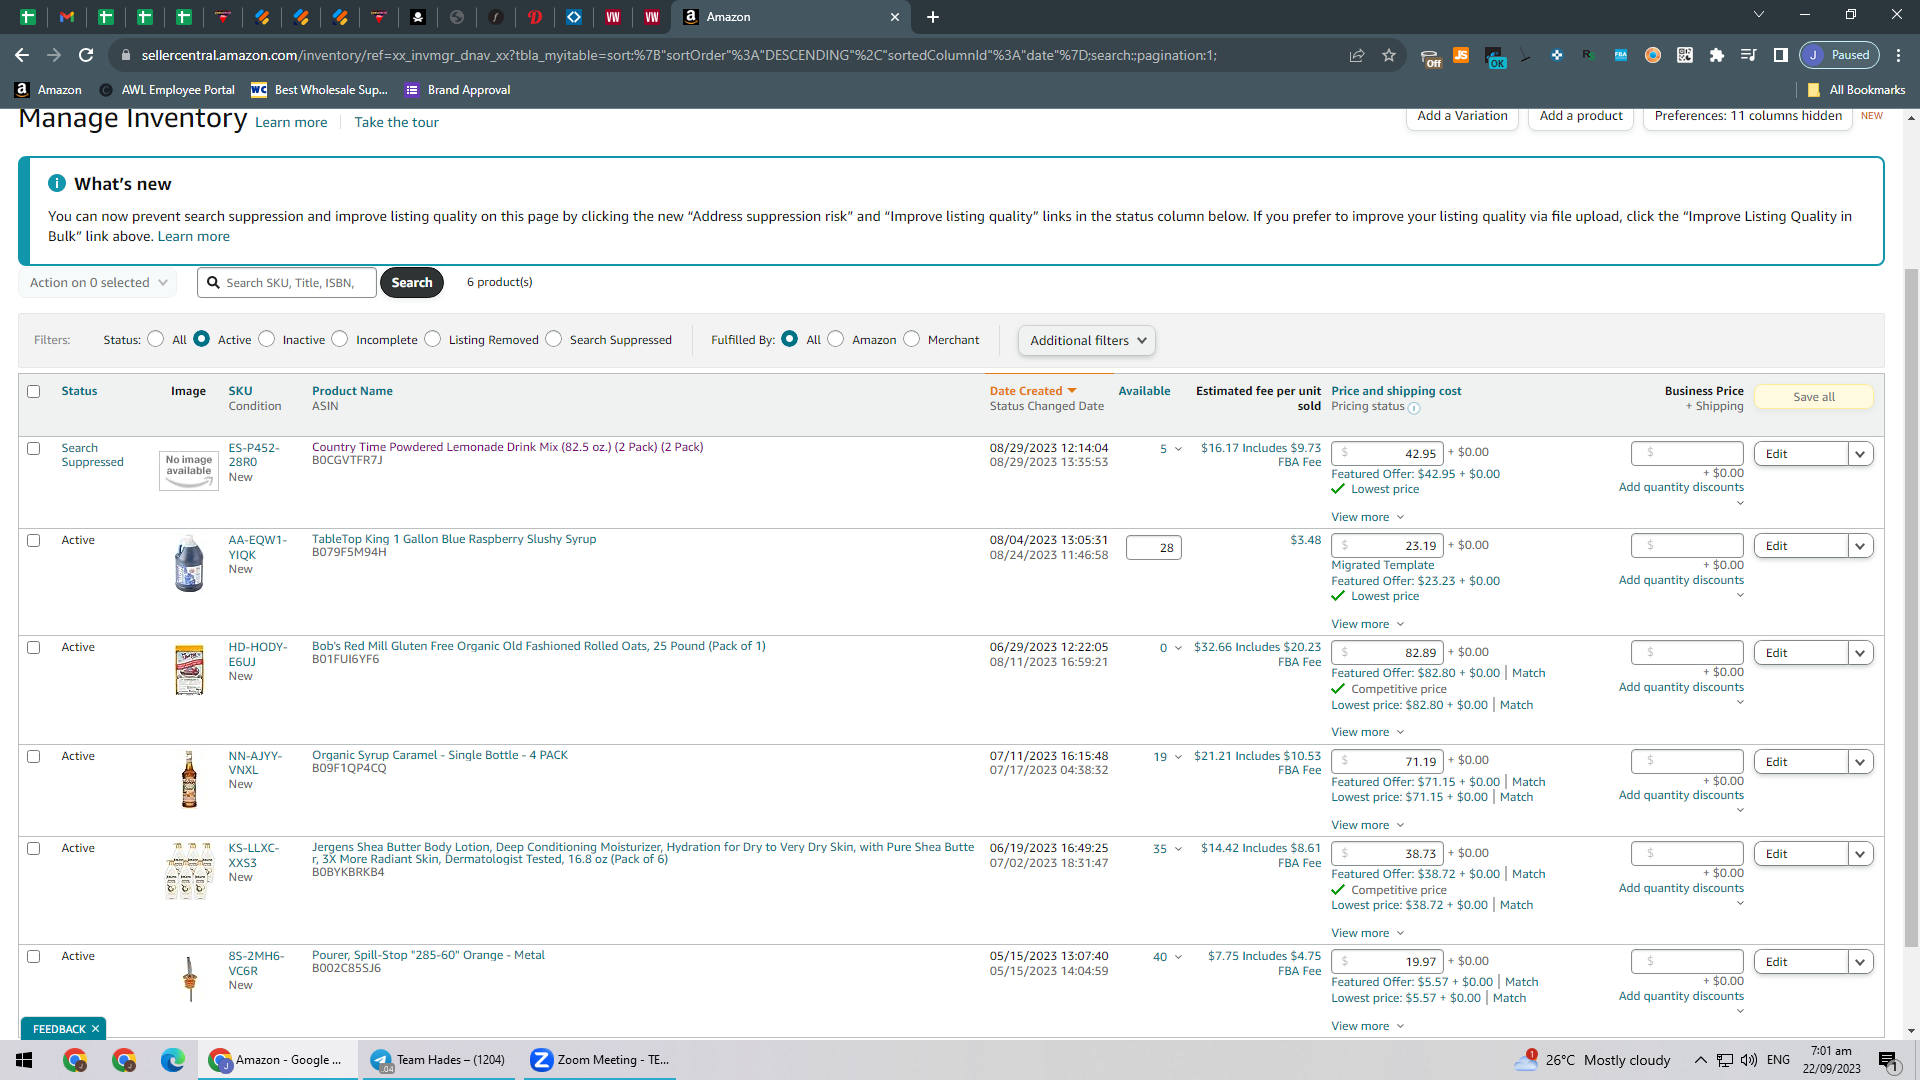
Task: Open a new browser tab
Action: pos(933,17)
